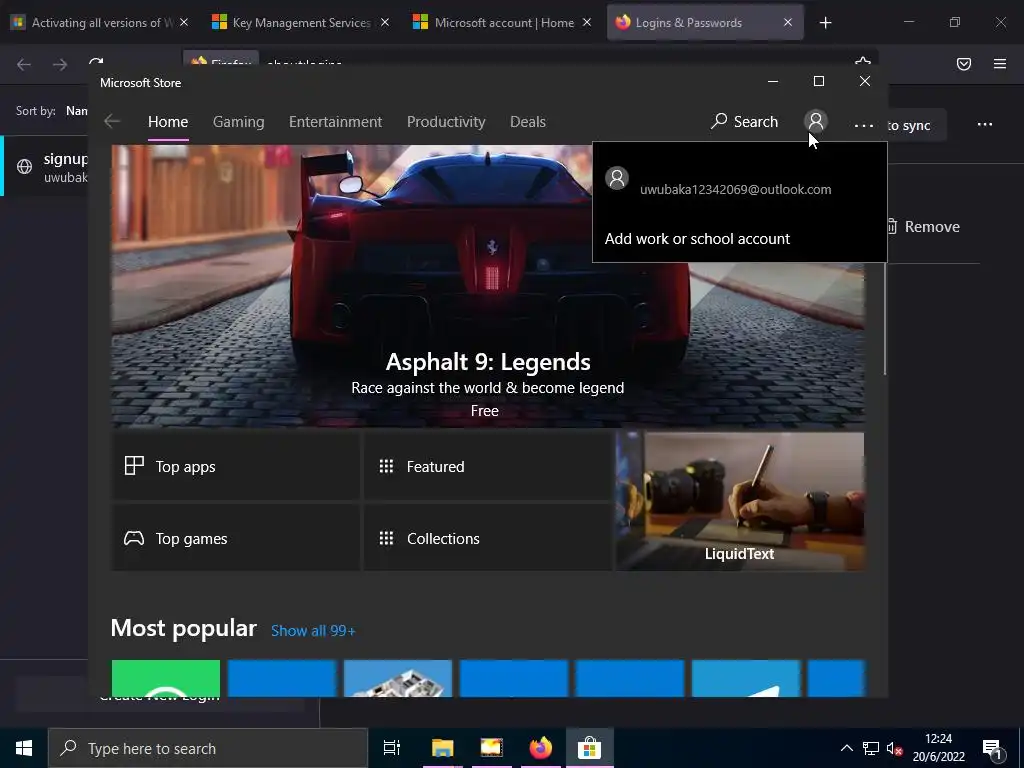
Task: Open a new Firefox tab
Action: tap(825, 23)
